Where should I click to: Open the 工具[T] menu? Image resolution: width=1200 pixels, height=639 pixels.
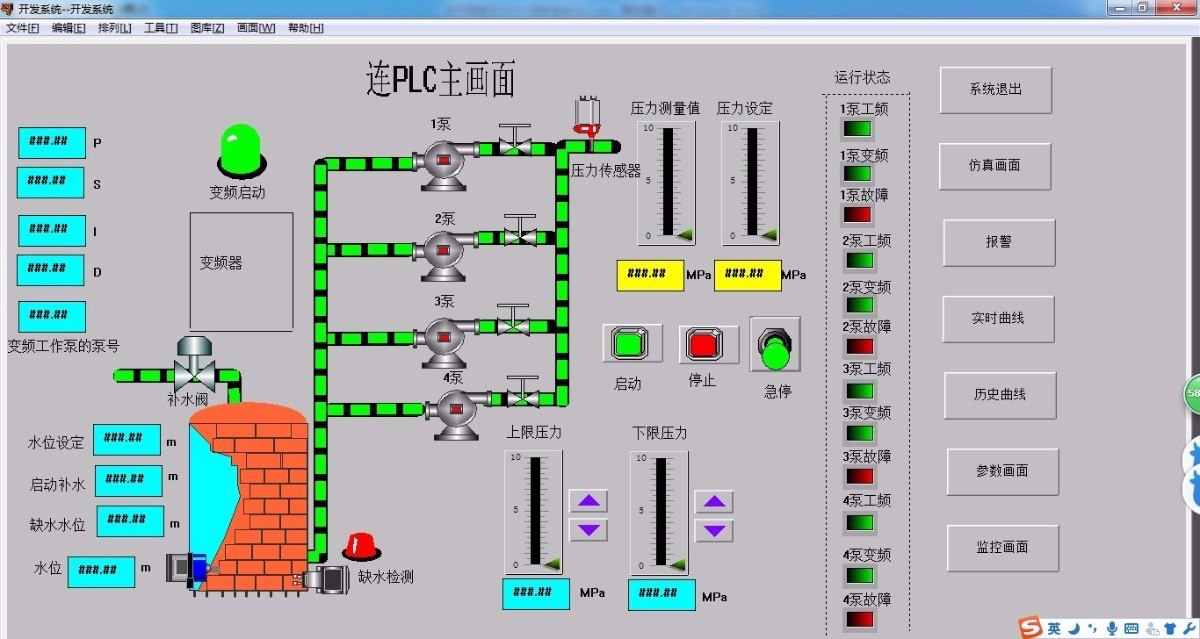(x=161, y=28)
